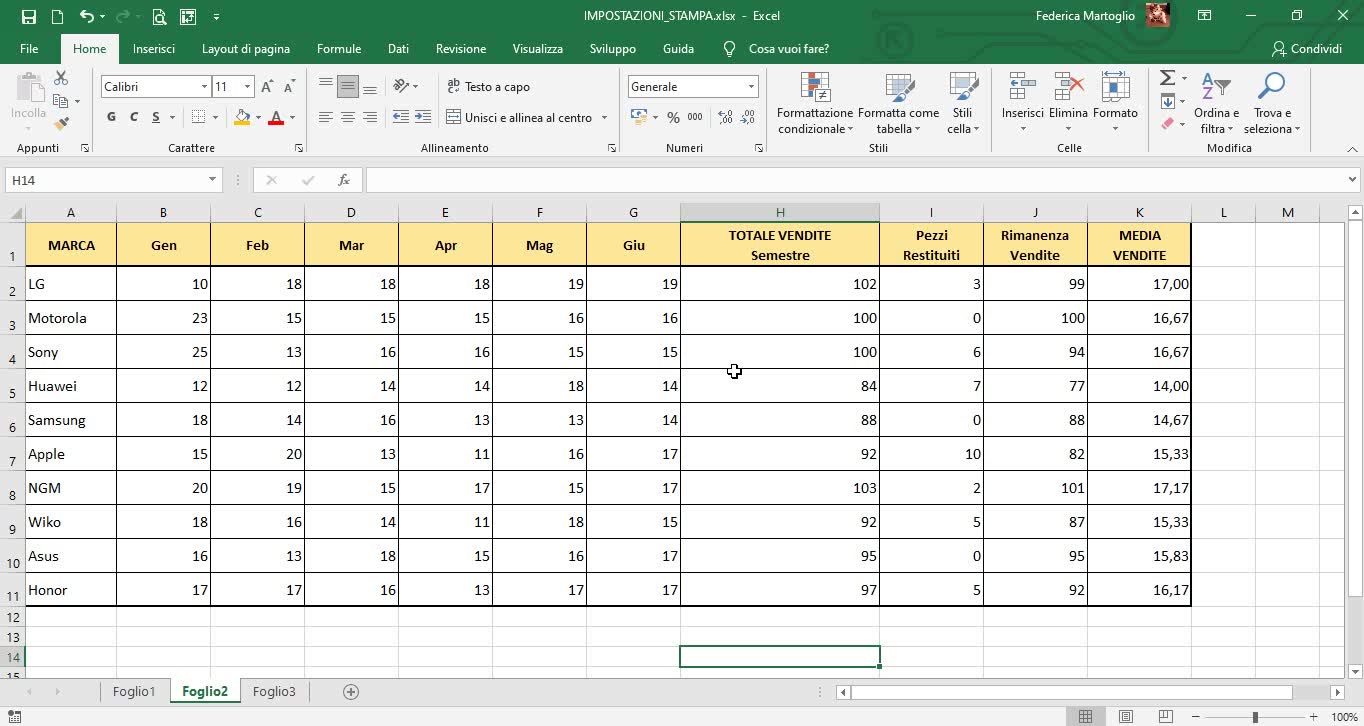
Task: Apply thousands separator 000 style
Action: (x=695, y=117)
